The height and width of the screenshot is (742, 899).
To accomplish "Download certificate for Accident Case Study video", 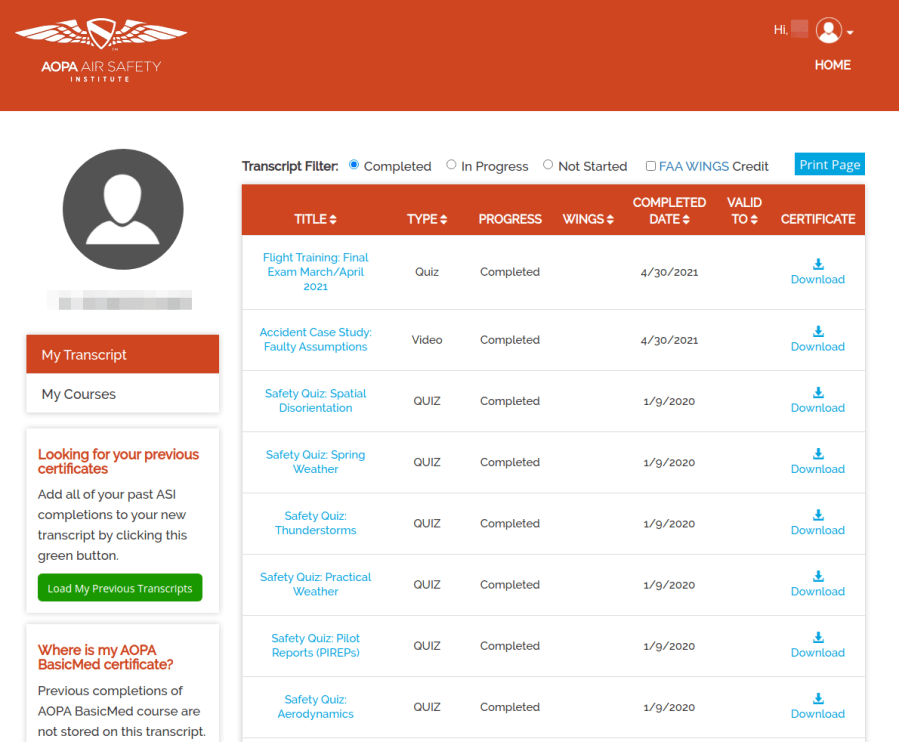I will pos(817,339).
